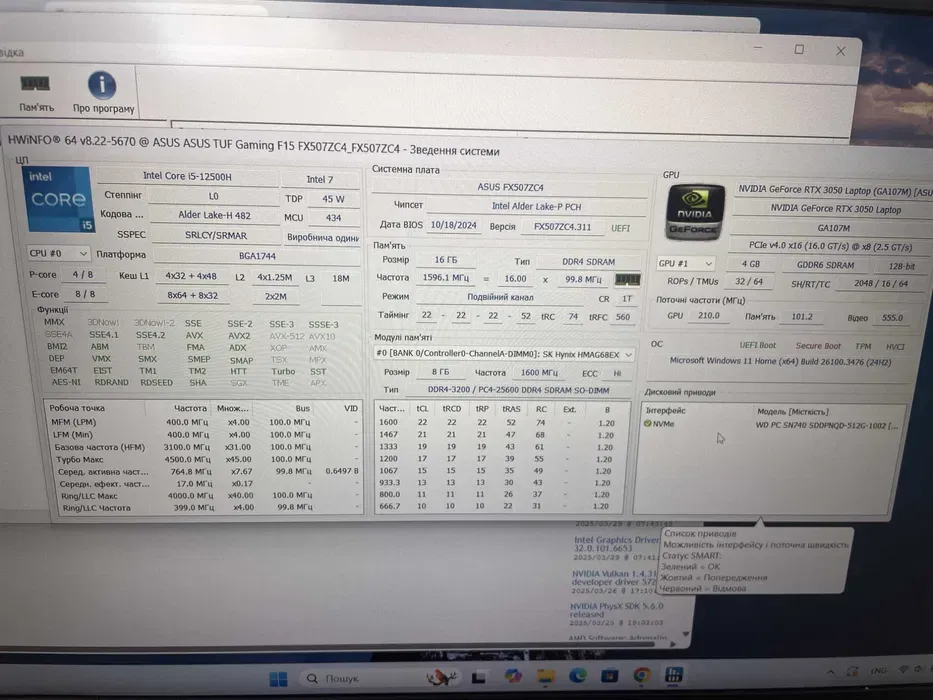Open the Пам'ять memory toolbar icon

tap(36, 92)
